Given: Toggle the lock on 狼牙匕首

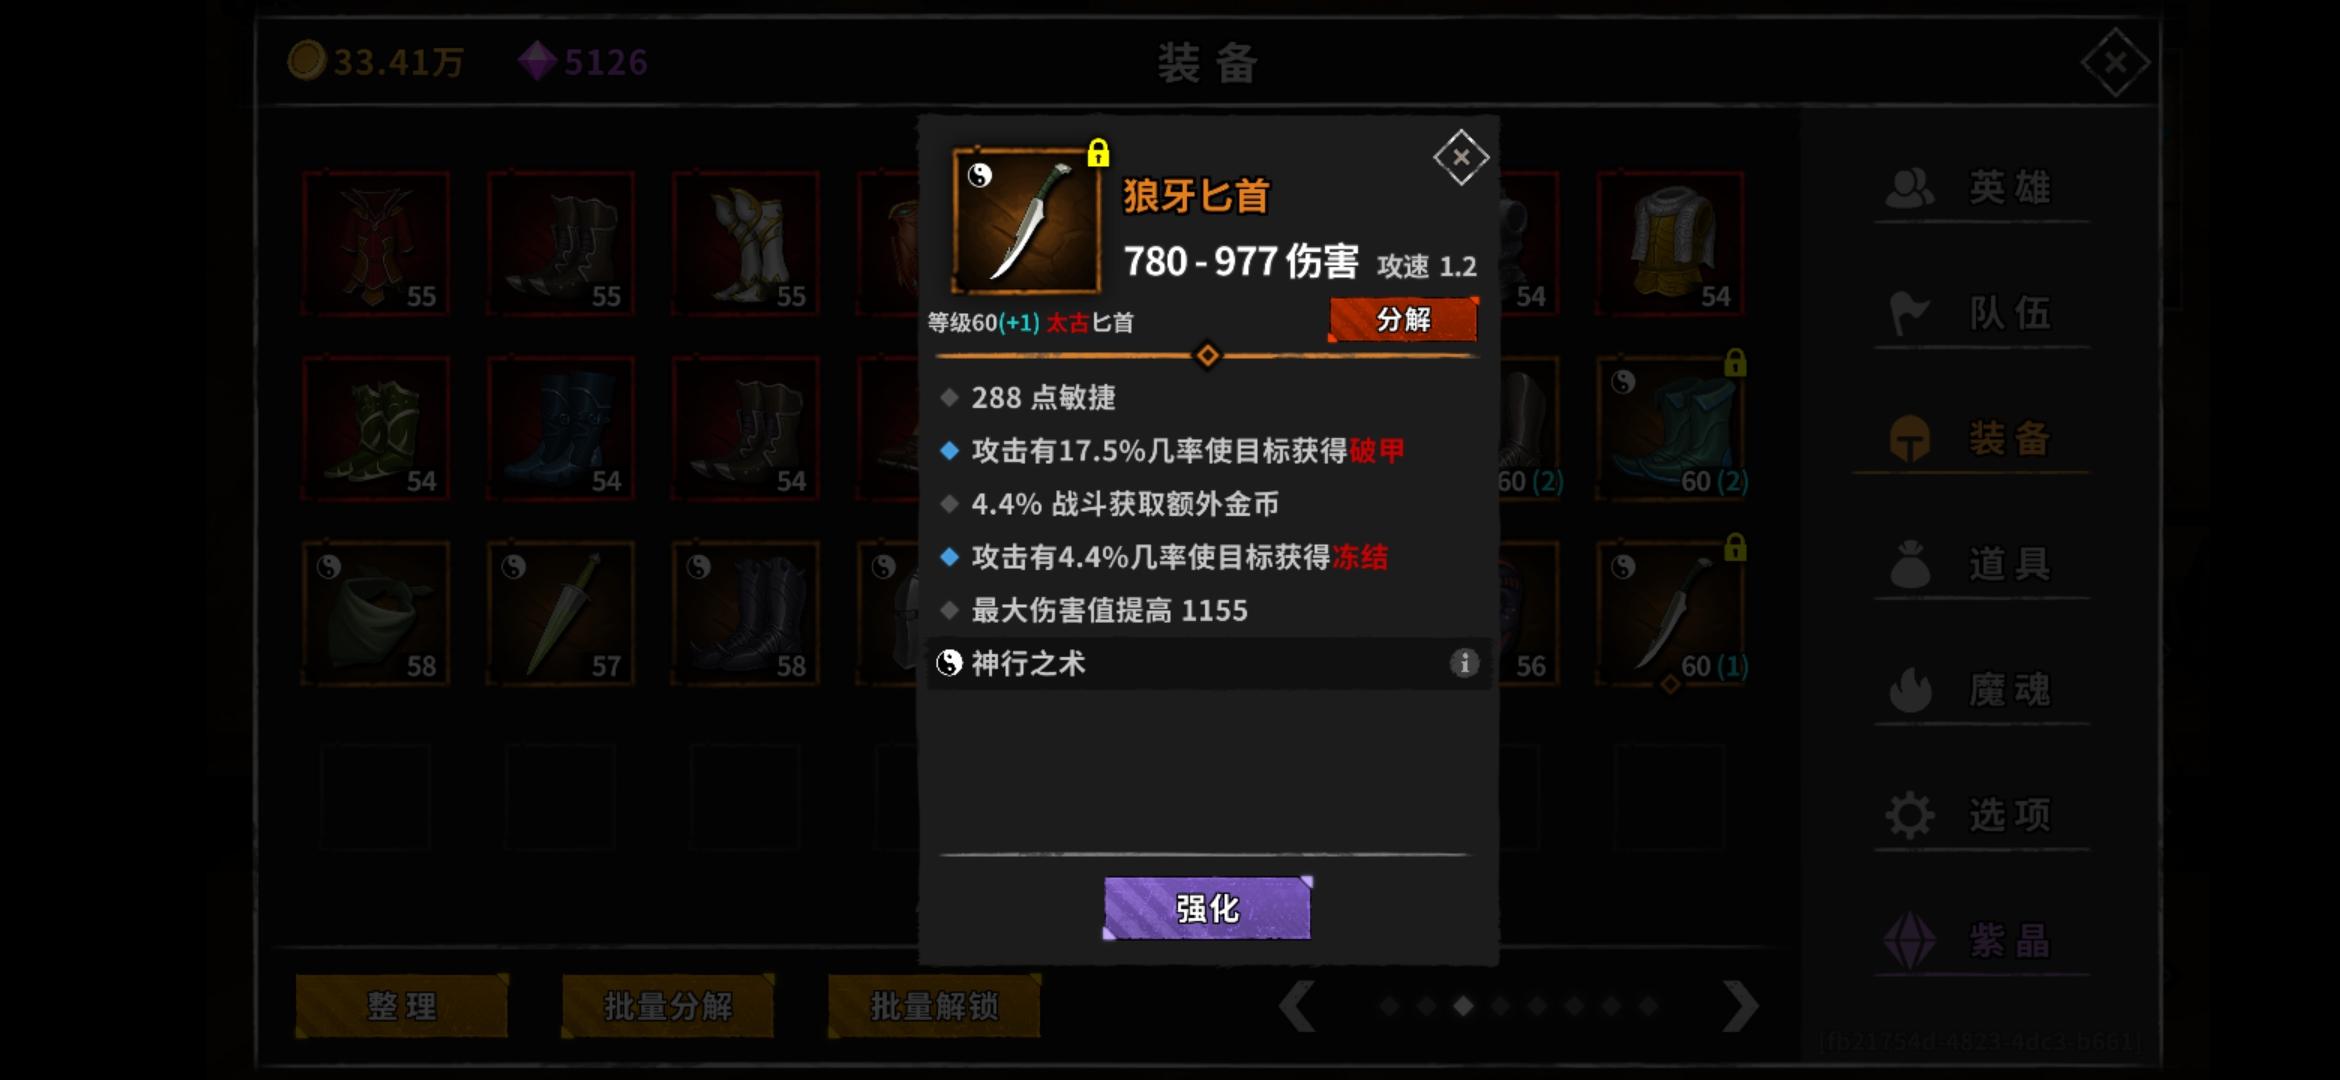Looking at the screenshot, I should click(1098, 153).
